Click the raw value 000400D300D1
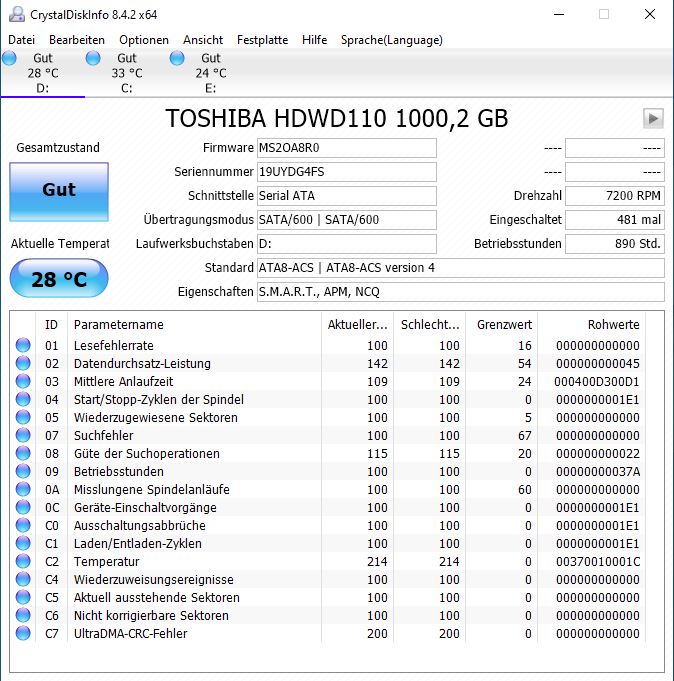Image resolution: width=674 pixels, height=681 pixels. (597, 382)
